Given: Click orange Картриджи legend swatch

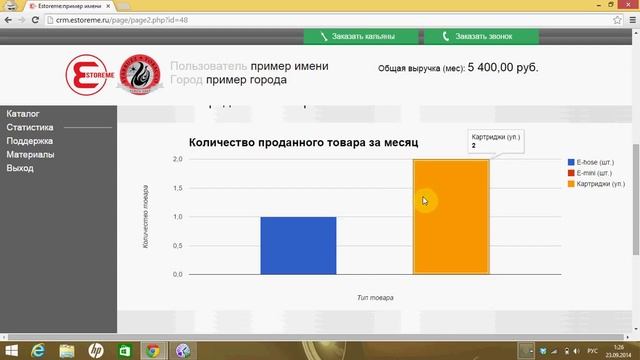Looking at the screenshot, I should [571, 184].
